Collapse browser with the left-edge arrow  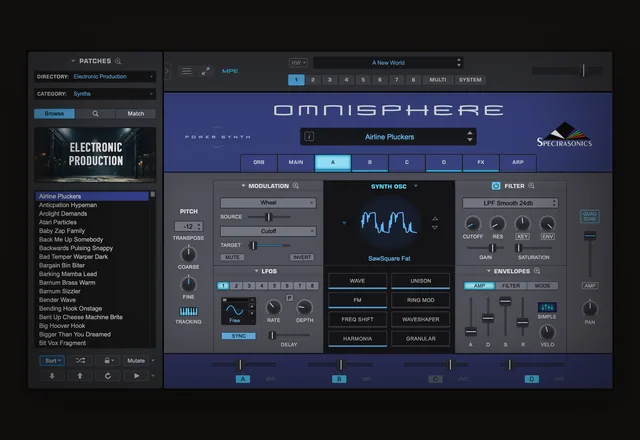(x=167, y=71)
